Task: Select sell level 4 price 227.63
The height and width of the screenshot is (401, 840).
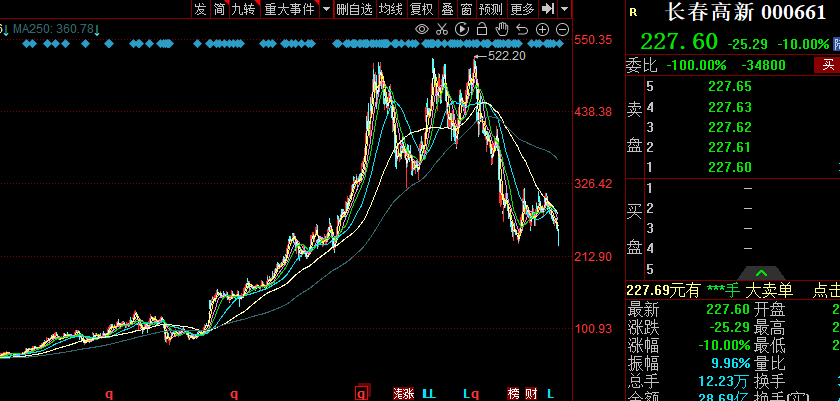Action: click(x=730, y=107)
